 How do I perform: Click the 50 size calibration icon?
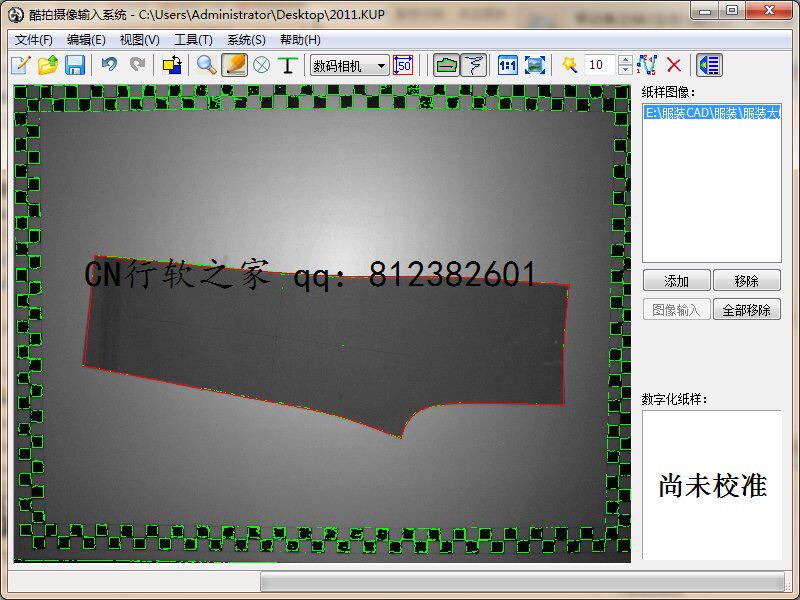coord(403,65)
